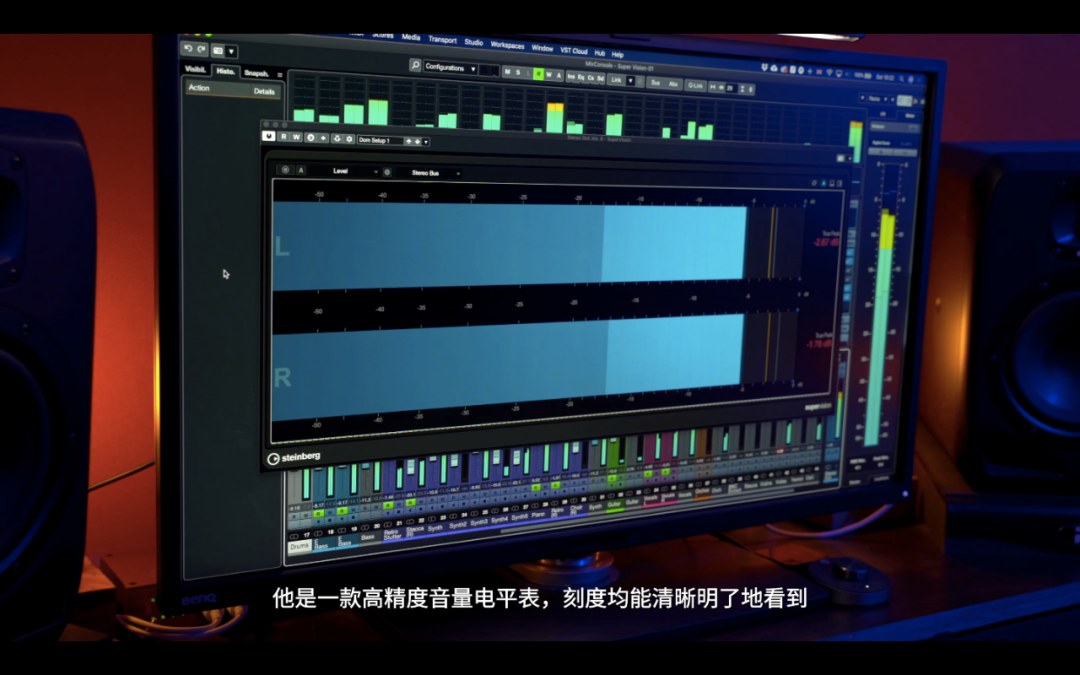Click the channel search magnifier icon
Screen dimensions: 1080x675
[415, 65]
